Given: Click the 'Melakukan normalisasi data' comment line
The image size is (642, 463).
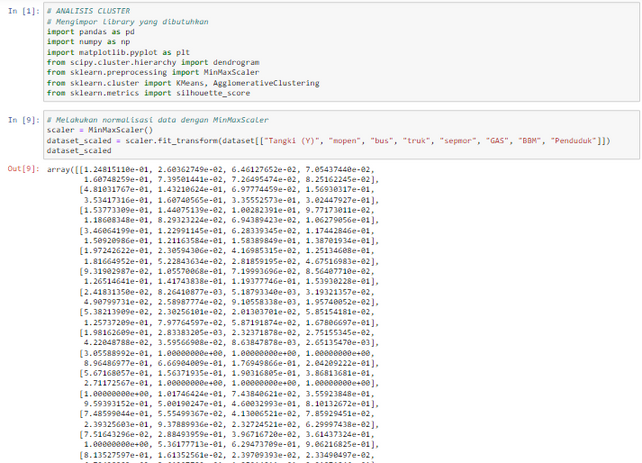Looking at the screenshot, I should pos(134,120).
